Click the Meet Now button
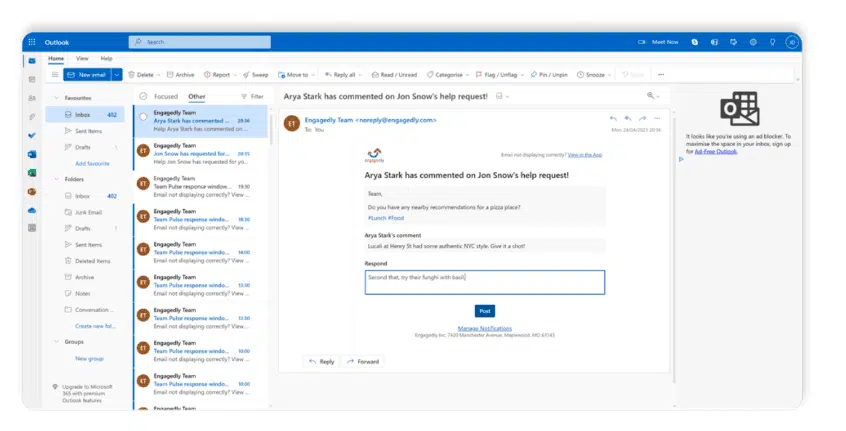 [658, 42]
